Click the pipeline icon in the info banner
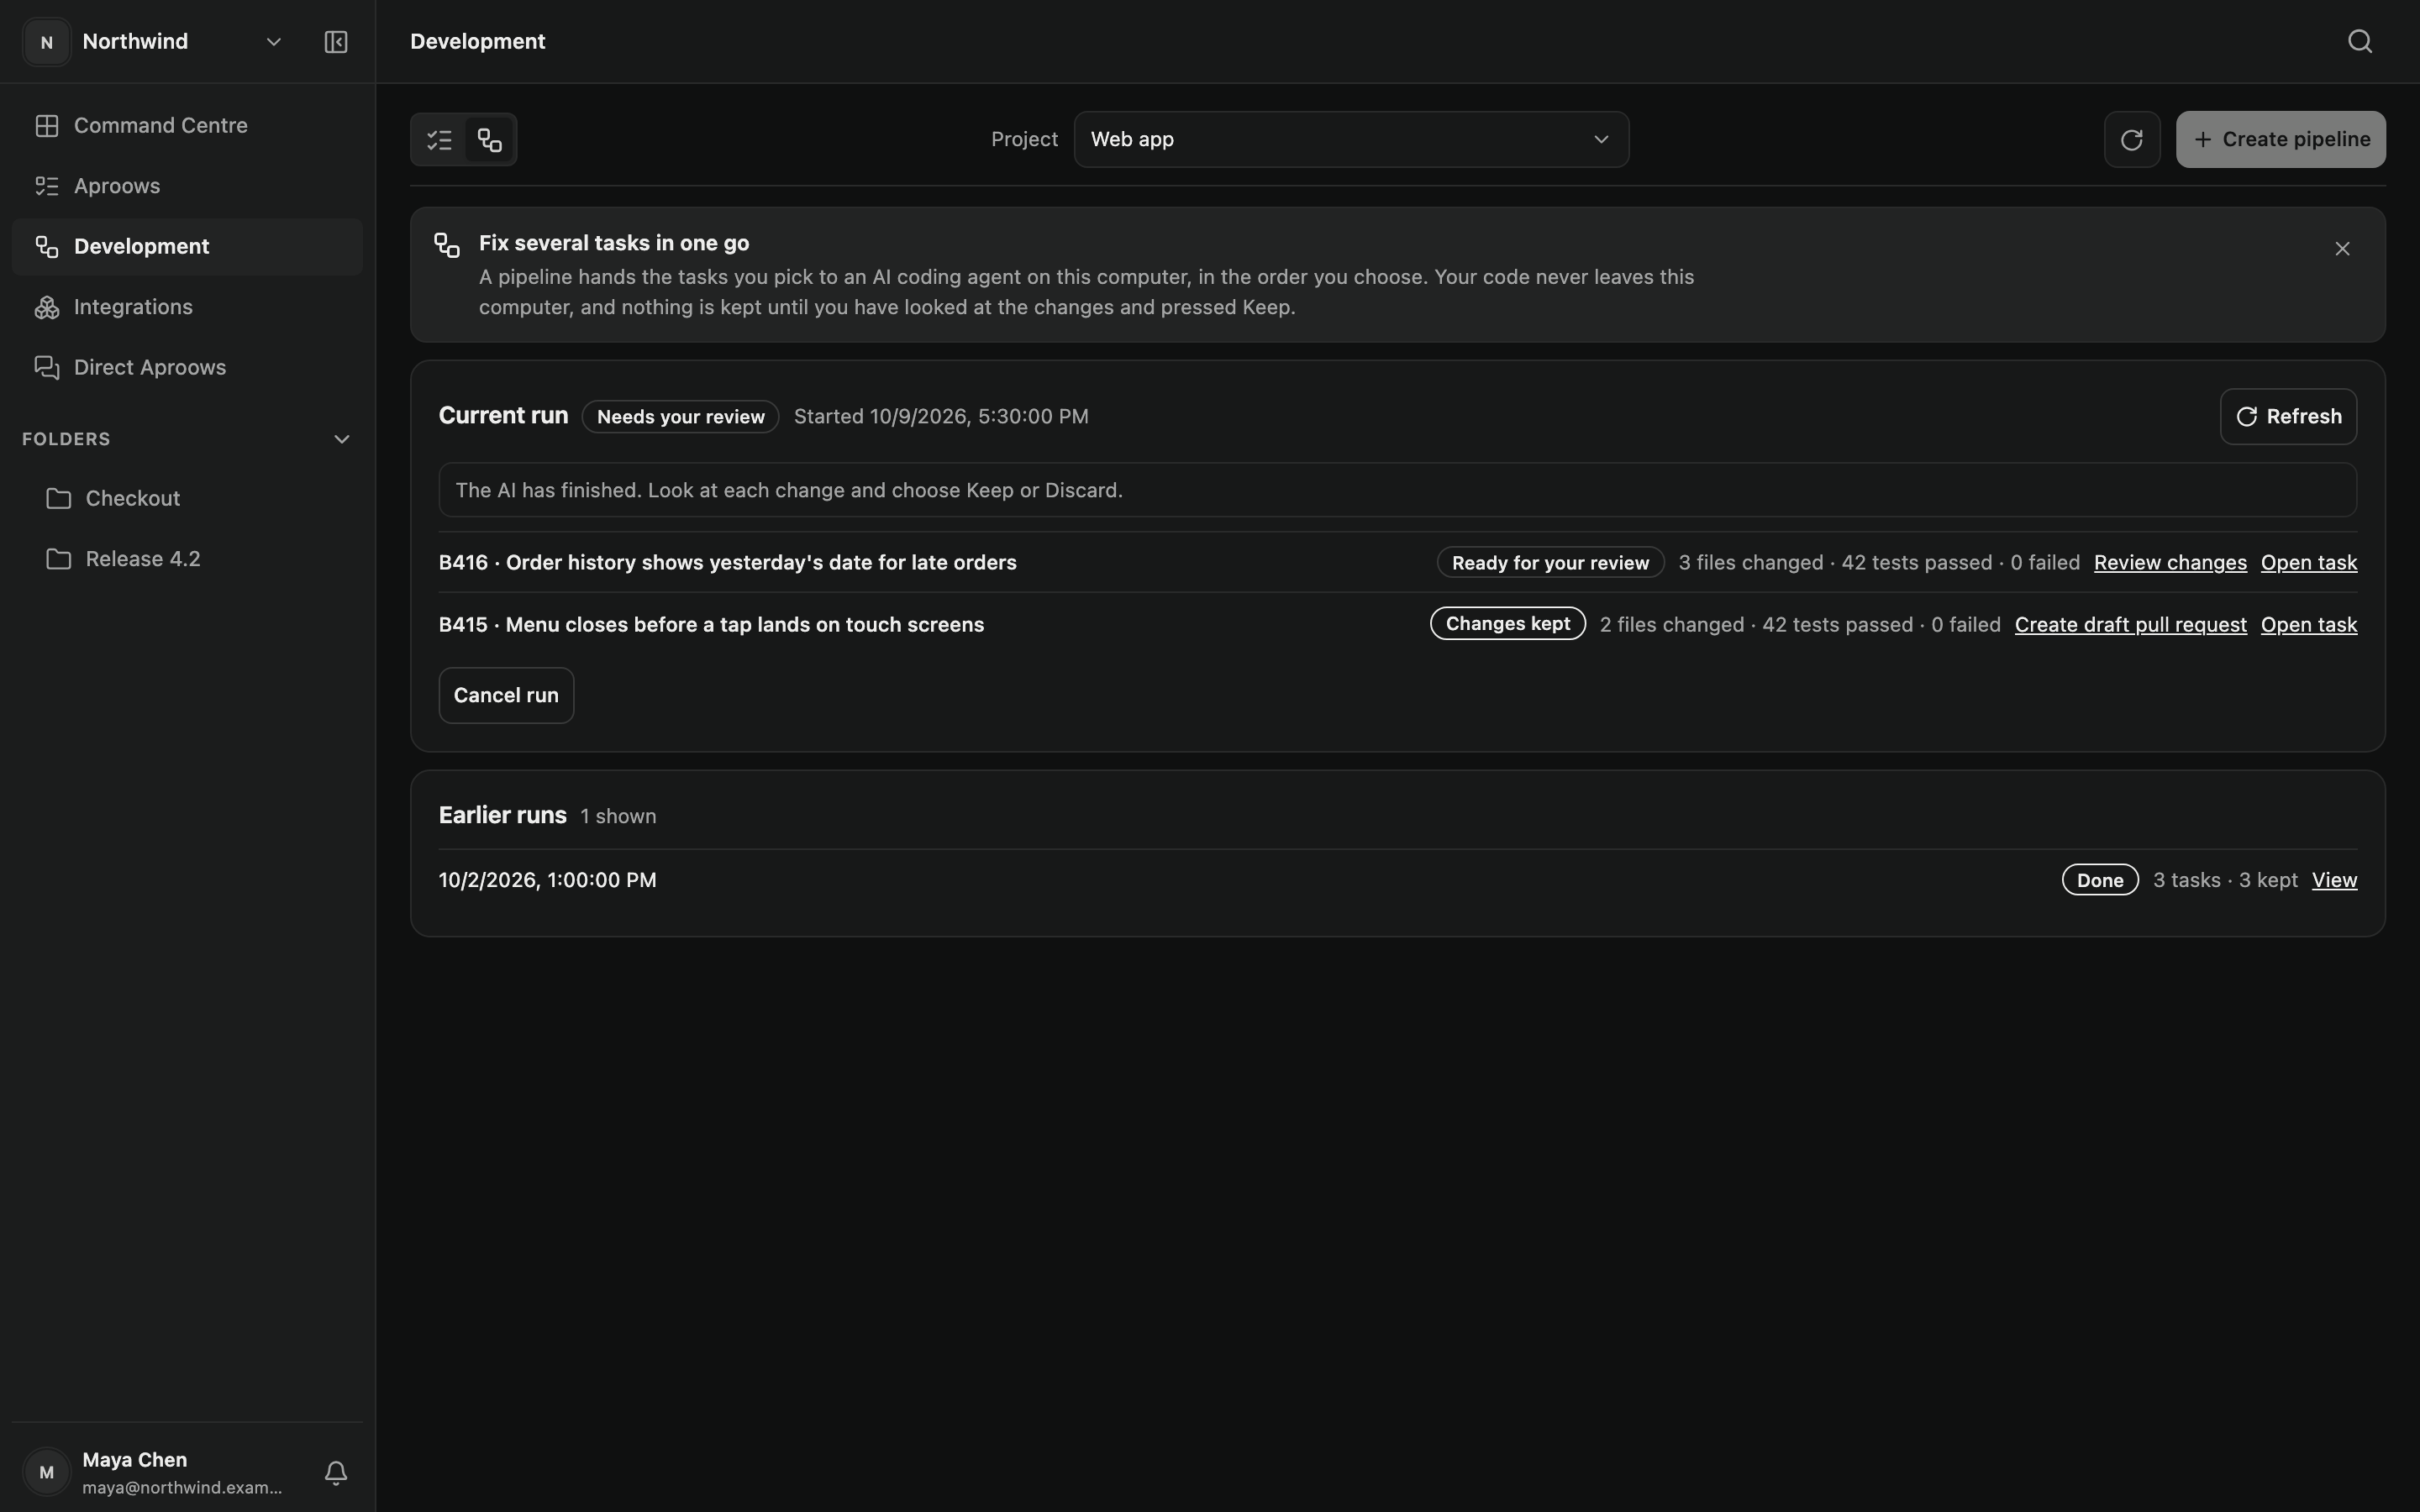The width and height of the screenshot is (2420, 1512). (x=447, y=245)
